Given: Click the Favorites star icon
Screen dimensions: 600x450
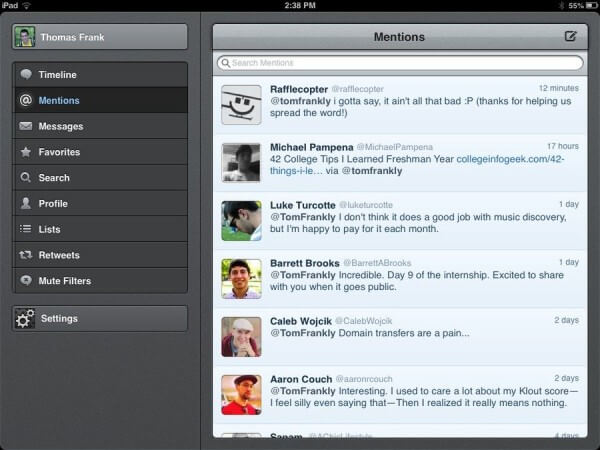Looking at the screenshot, I should click(26, 152).
